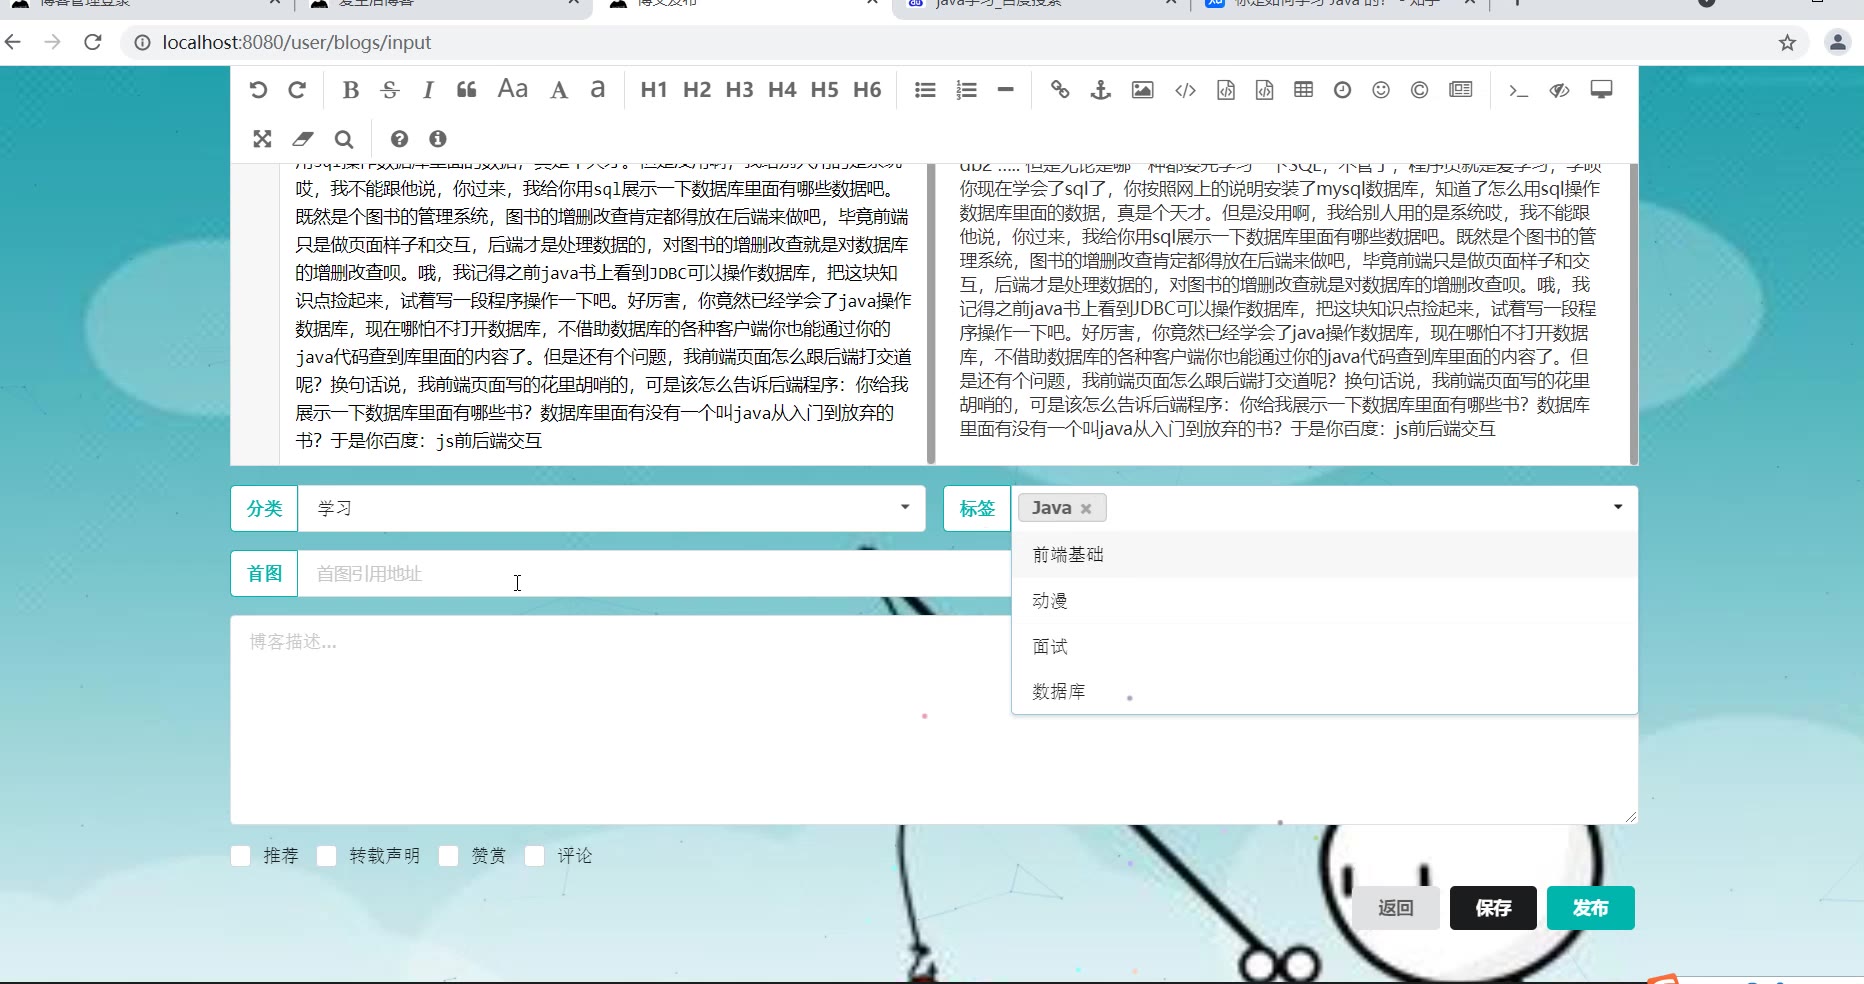Insert a block quote
Viewport: 1864px width, 984px height.
point(467,90)
